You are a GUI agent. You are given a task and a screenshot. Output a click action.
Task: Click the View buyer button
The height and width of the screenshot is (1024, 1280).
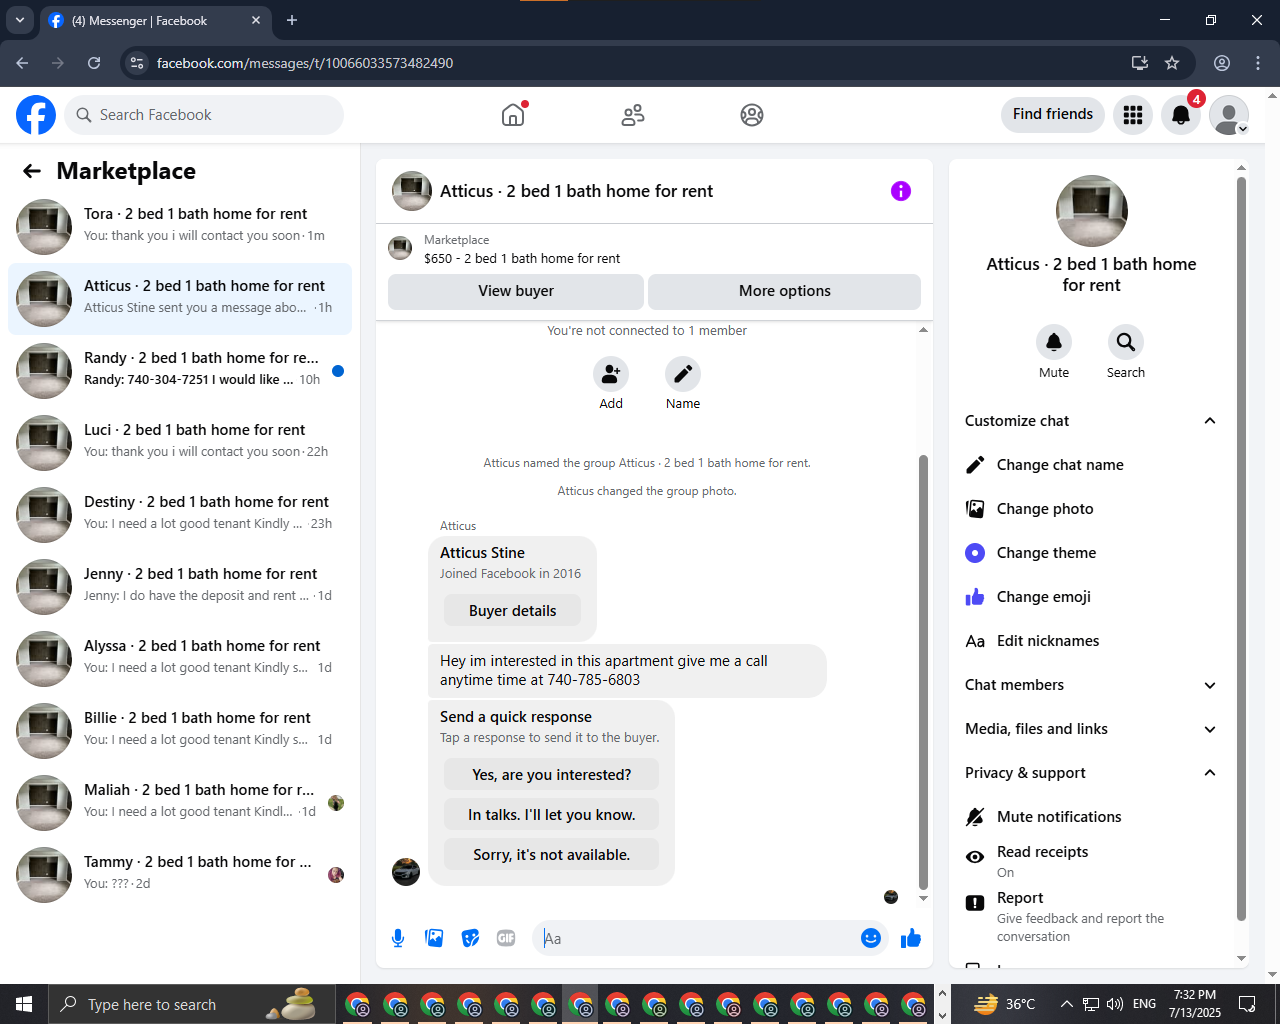coord(516,291)
